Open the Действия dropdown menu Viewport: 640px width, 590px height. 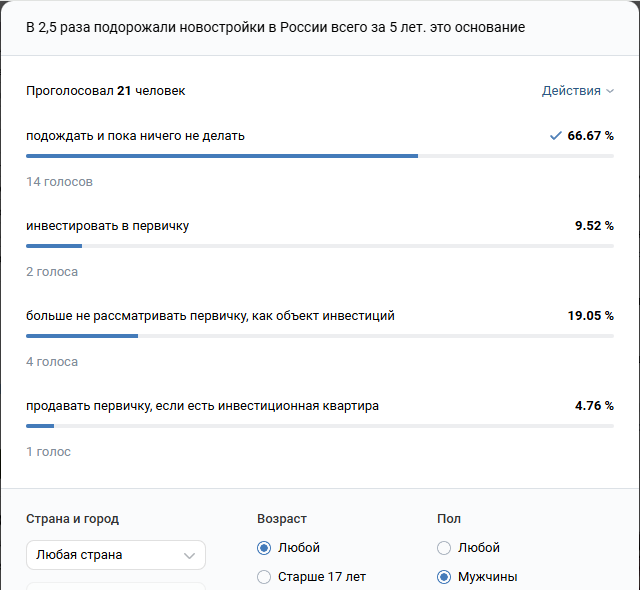tap(578, 91)
